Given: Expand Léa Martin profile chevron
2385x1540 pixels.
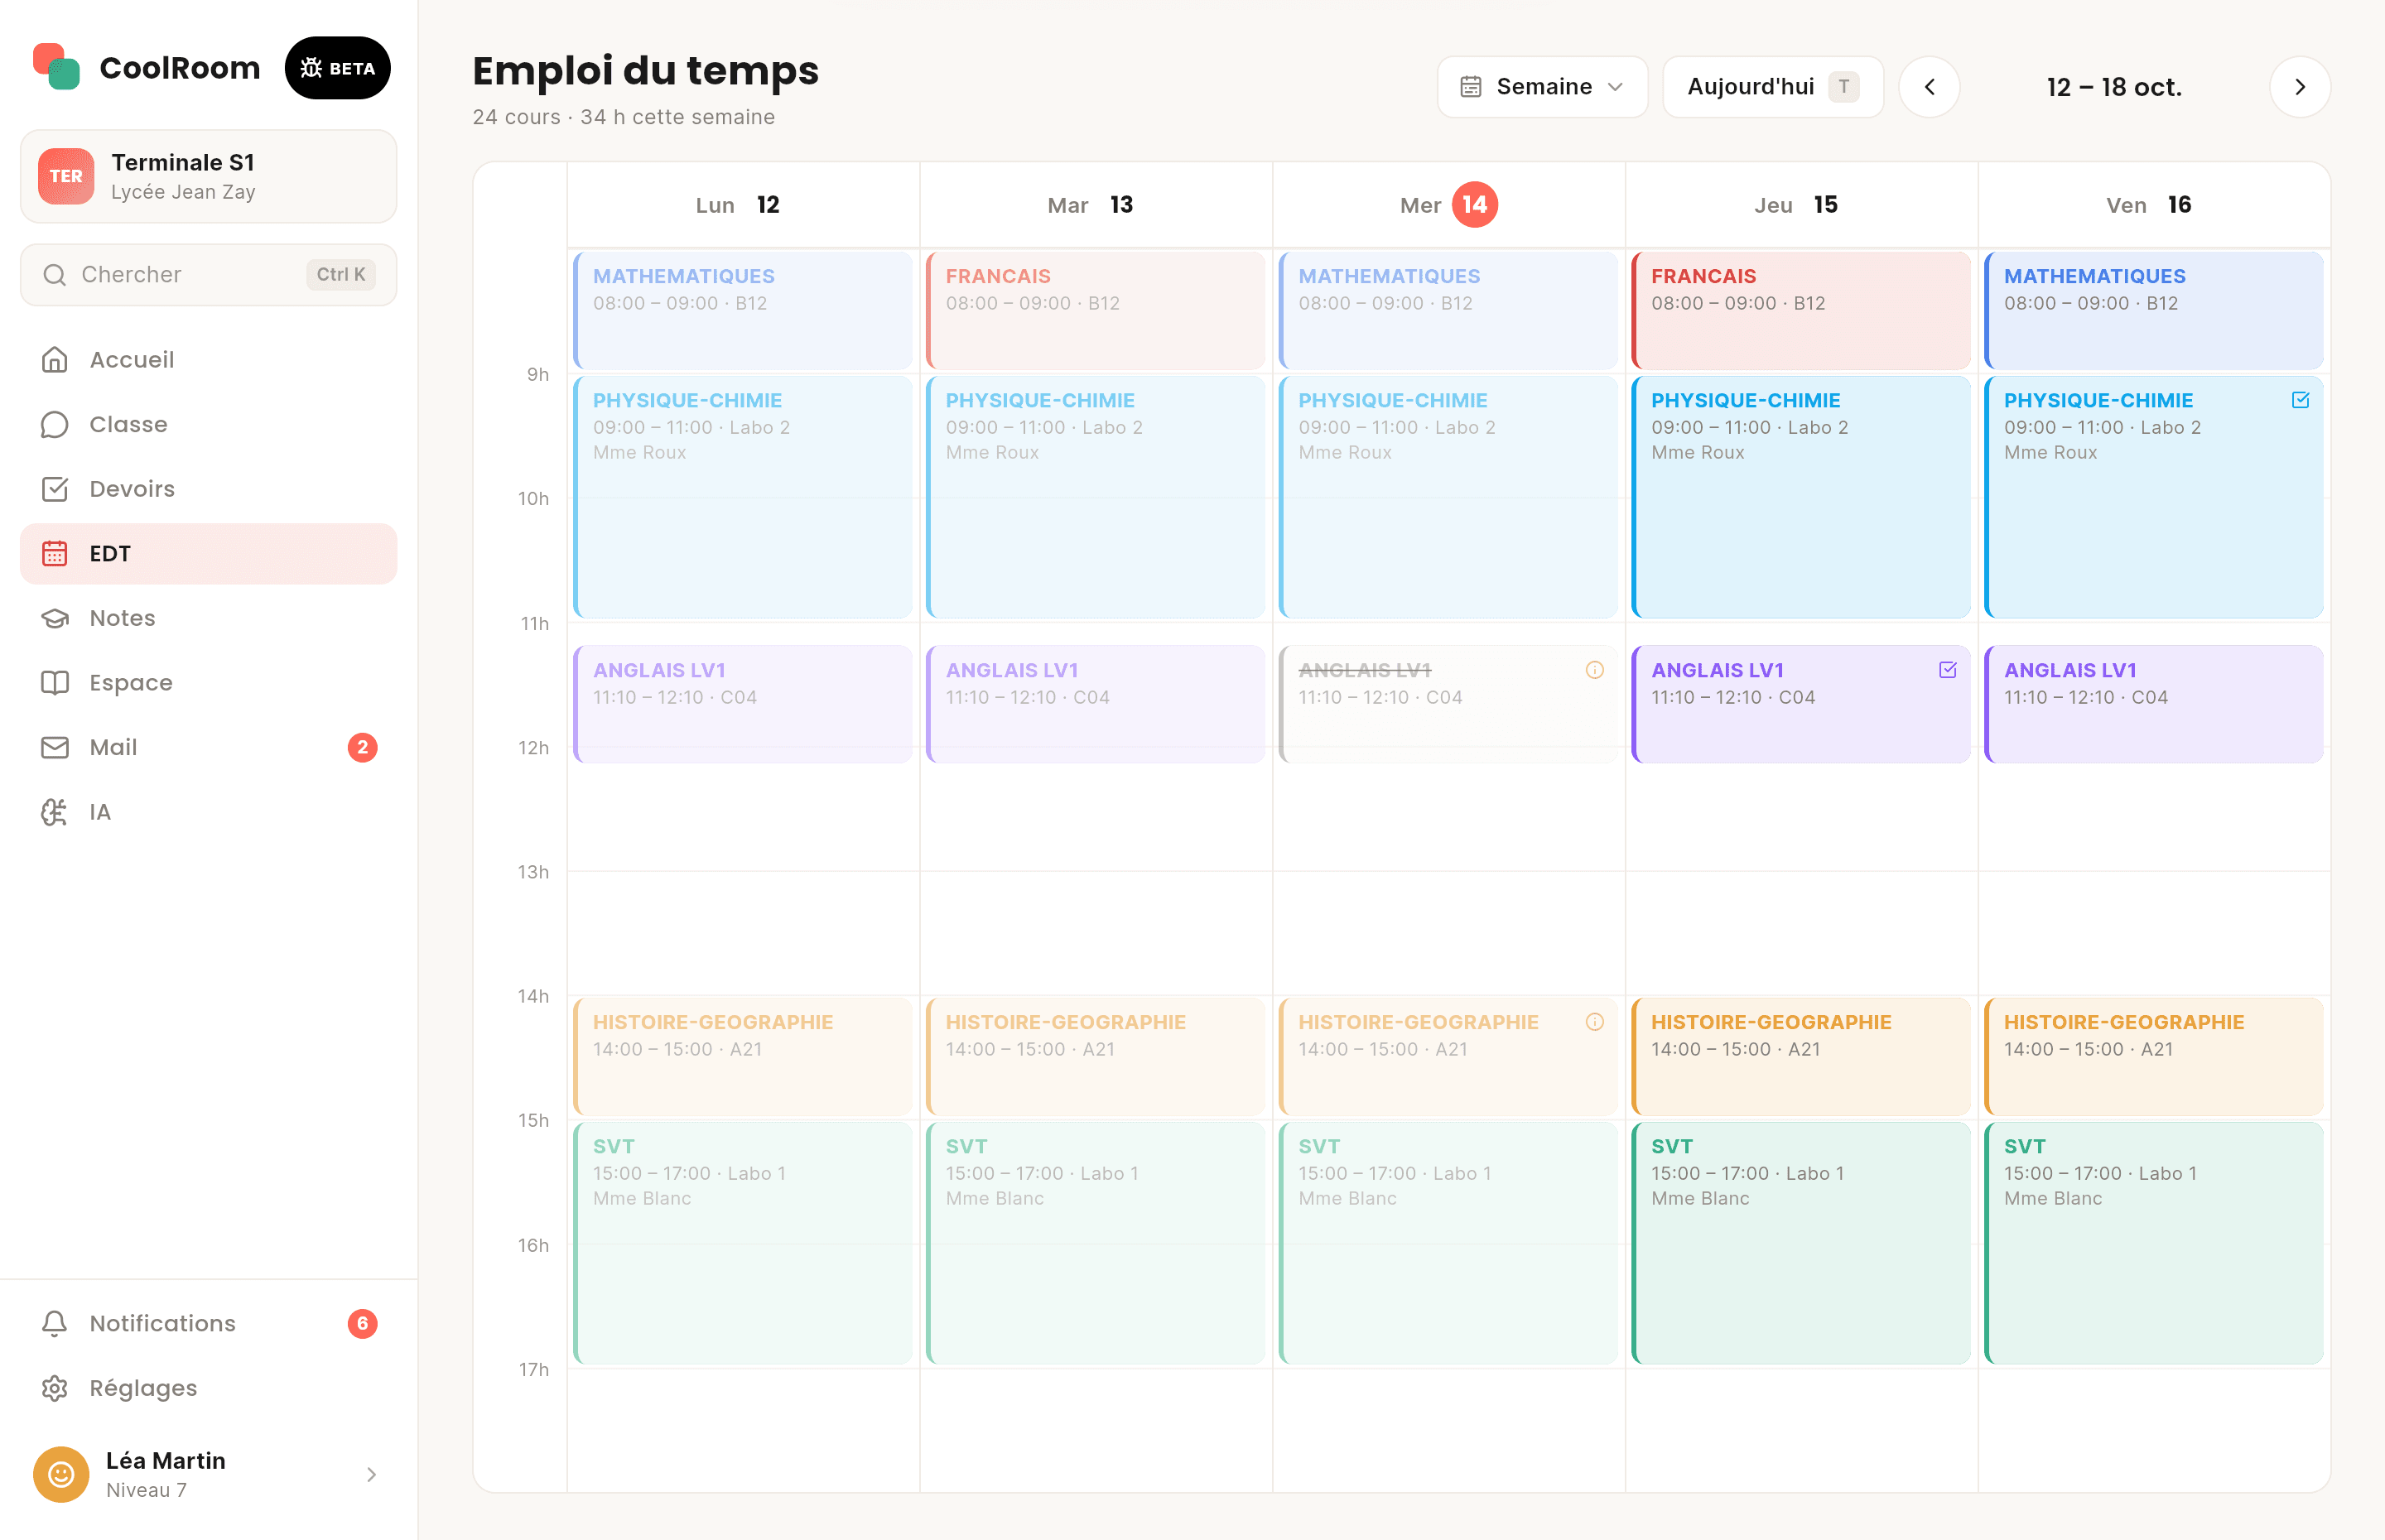Looking at the screenshot, I should point(372,1474).
